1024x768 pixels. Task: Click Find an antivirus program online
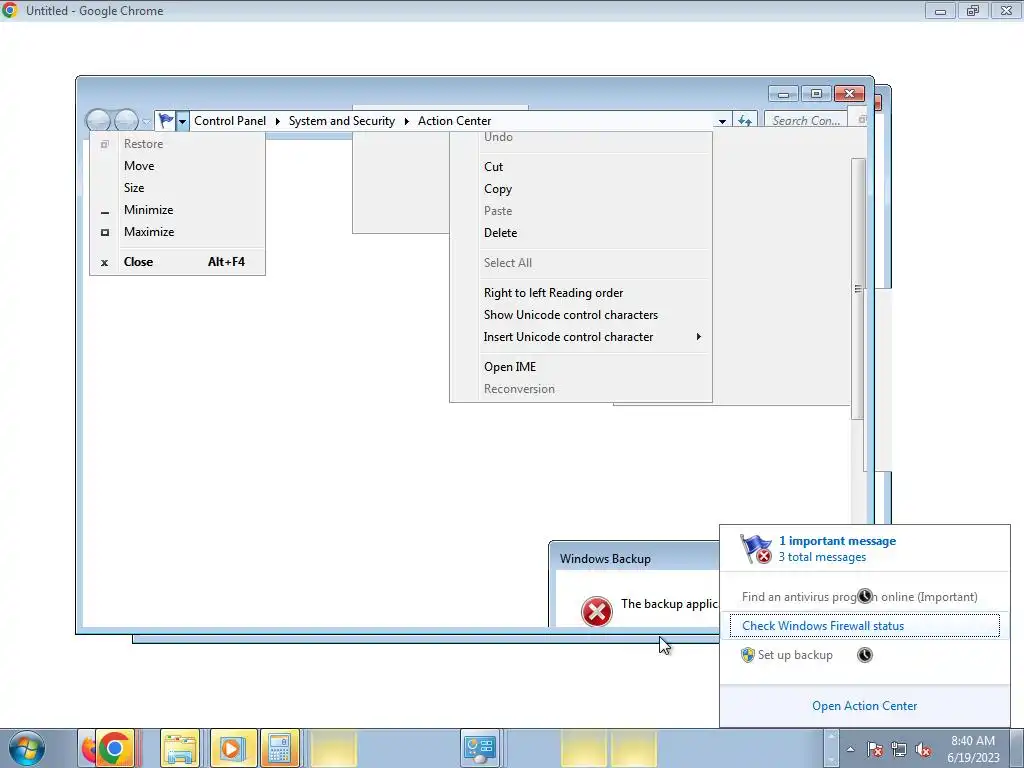point(859,597)
